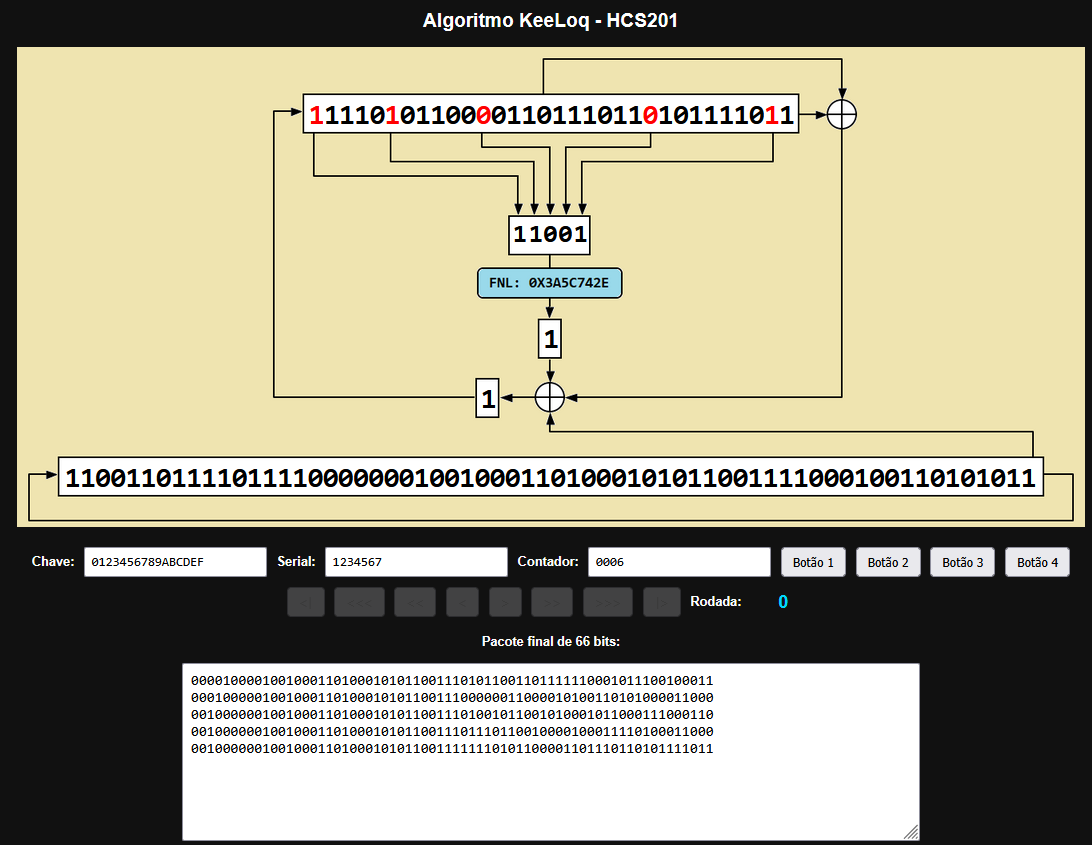This screenshot has width=1092, height=845.
Task: Trigger the Botão 4 button
Action: coord(1037,562)
